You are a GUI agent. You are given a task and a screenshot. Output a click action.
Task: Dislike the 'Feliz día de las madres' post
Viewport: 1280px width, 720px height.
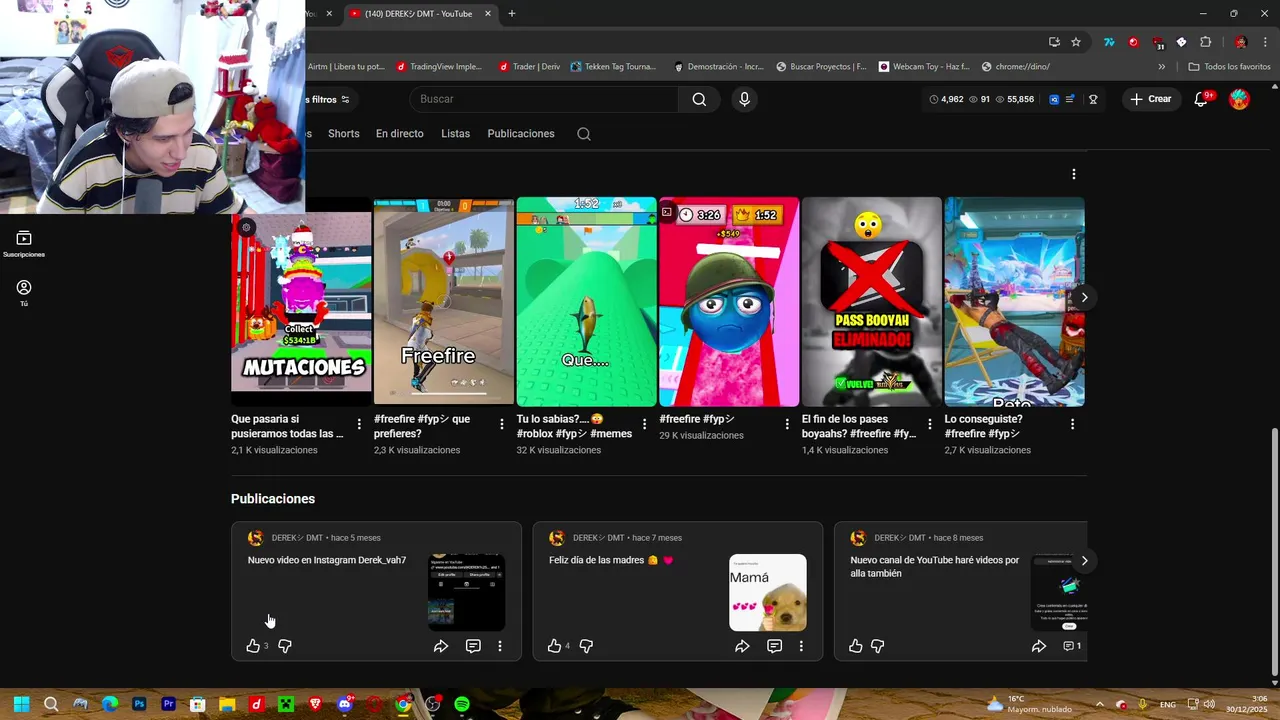[x=586, y=646]
